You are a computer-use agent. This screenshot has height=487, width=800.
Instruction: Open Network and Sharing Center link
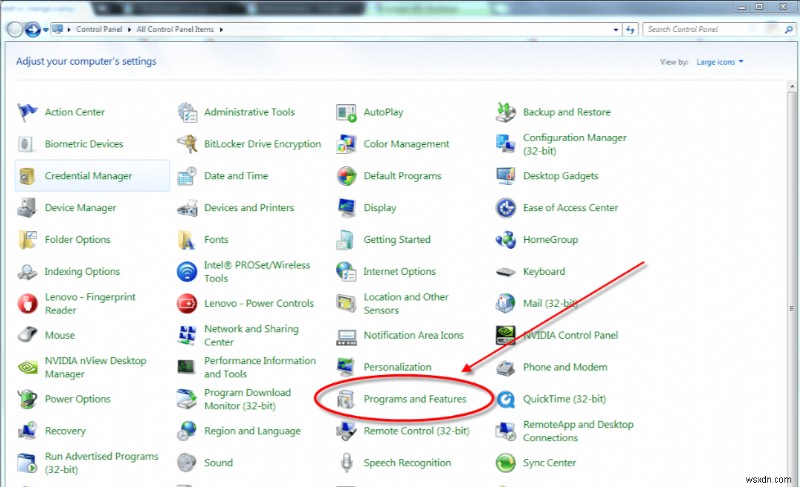point(251,336)
